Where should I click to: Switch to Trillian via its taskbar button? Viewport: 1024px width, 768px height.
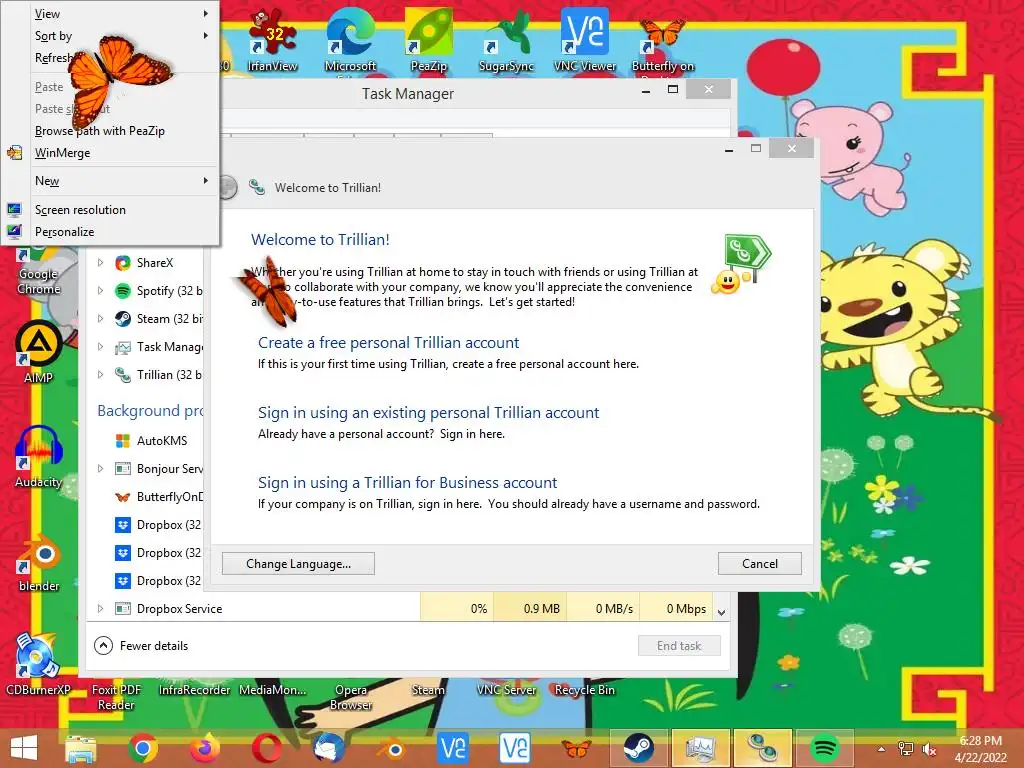pos(762,748)
